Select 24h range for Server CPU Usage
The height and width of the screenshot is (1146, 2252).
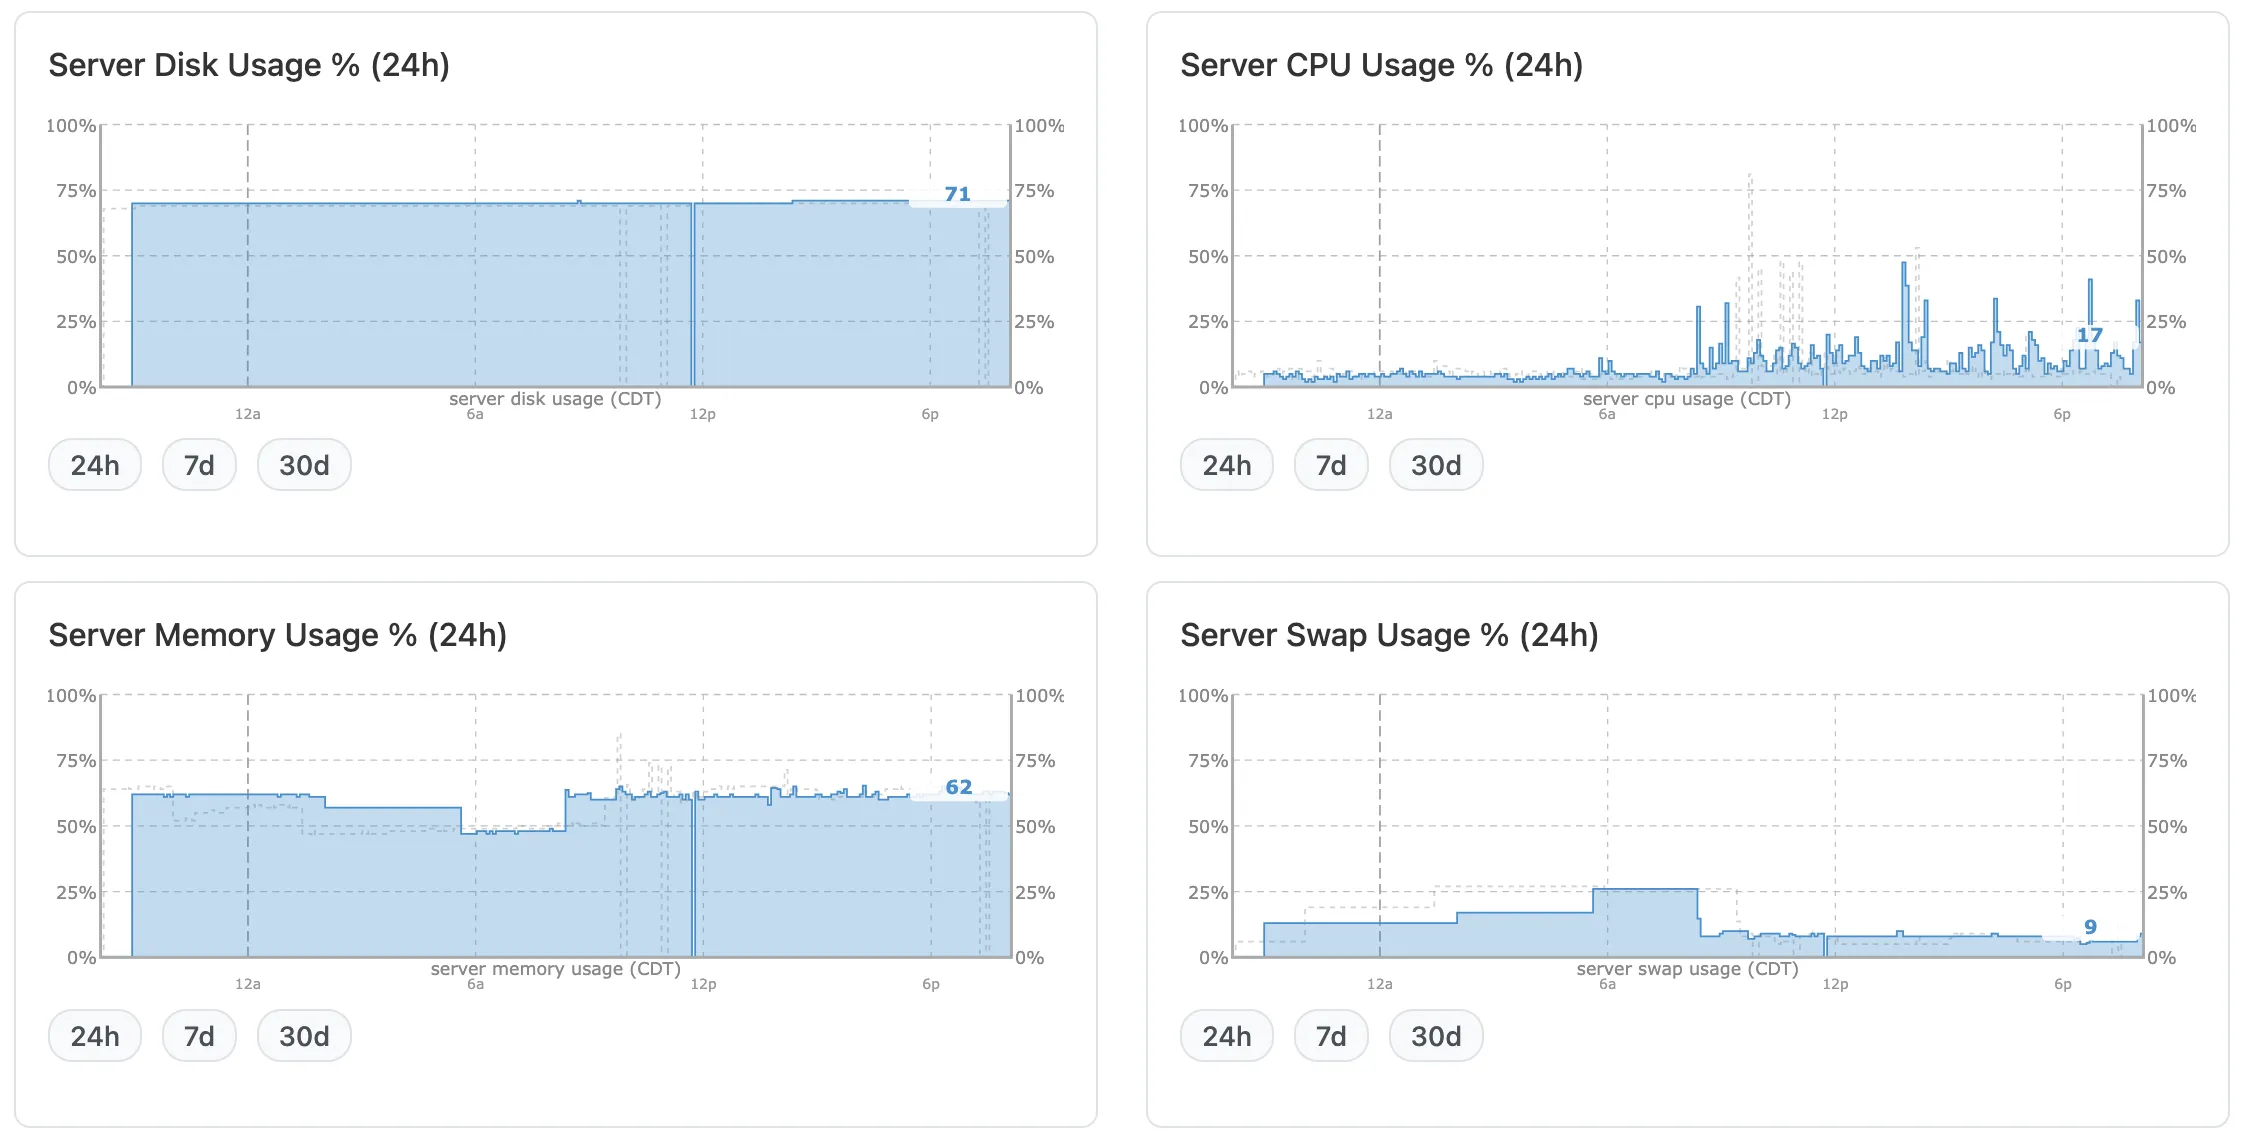(x=1227, y=465)
